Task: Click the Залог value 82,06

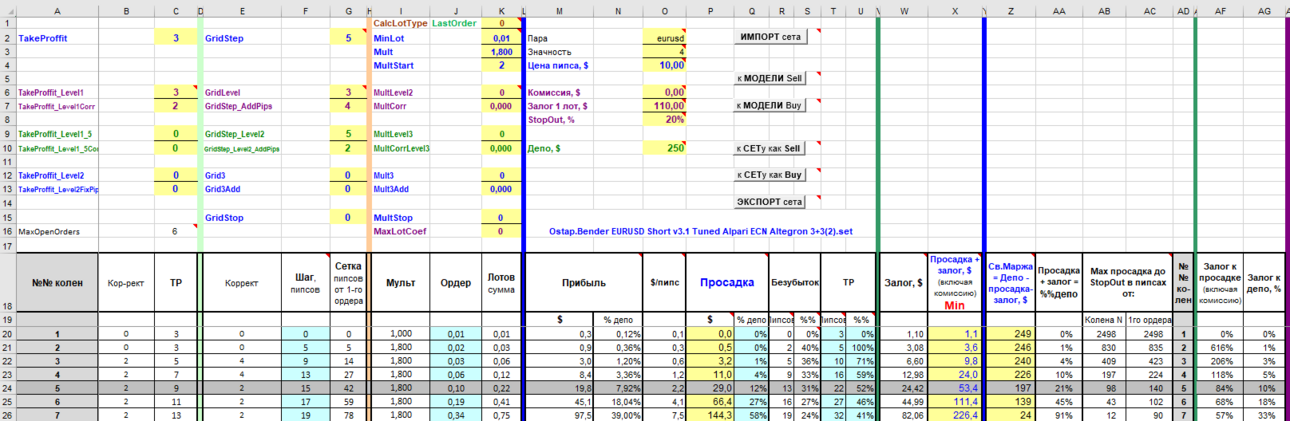Action: point(903,414)
